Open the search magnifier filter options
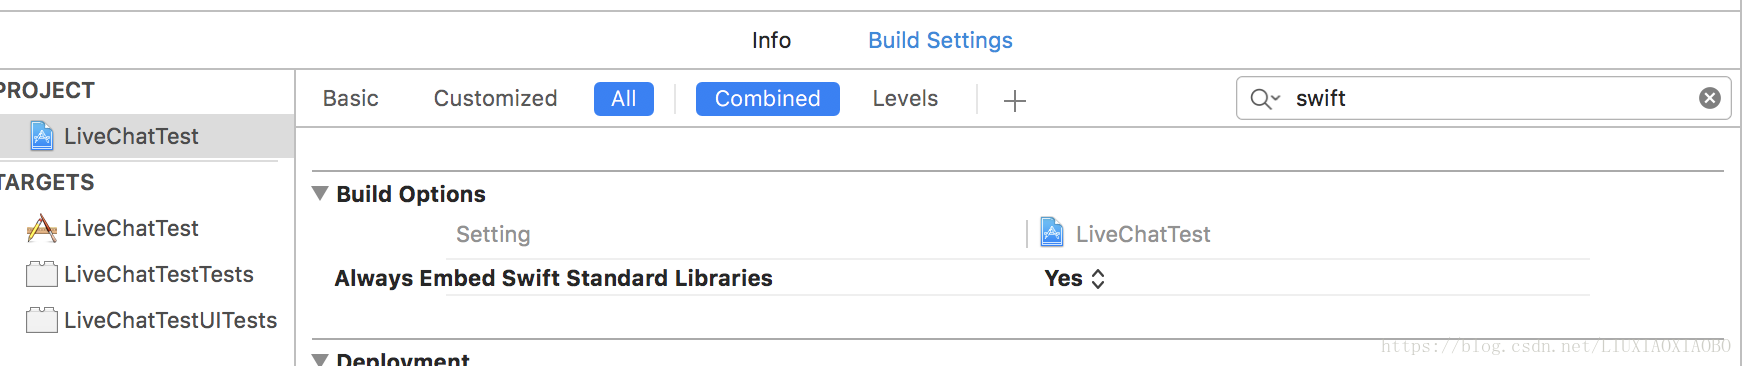Screen dimensions: 1742x366 tap(1265, 99)
